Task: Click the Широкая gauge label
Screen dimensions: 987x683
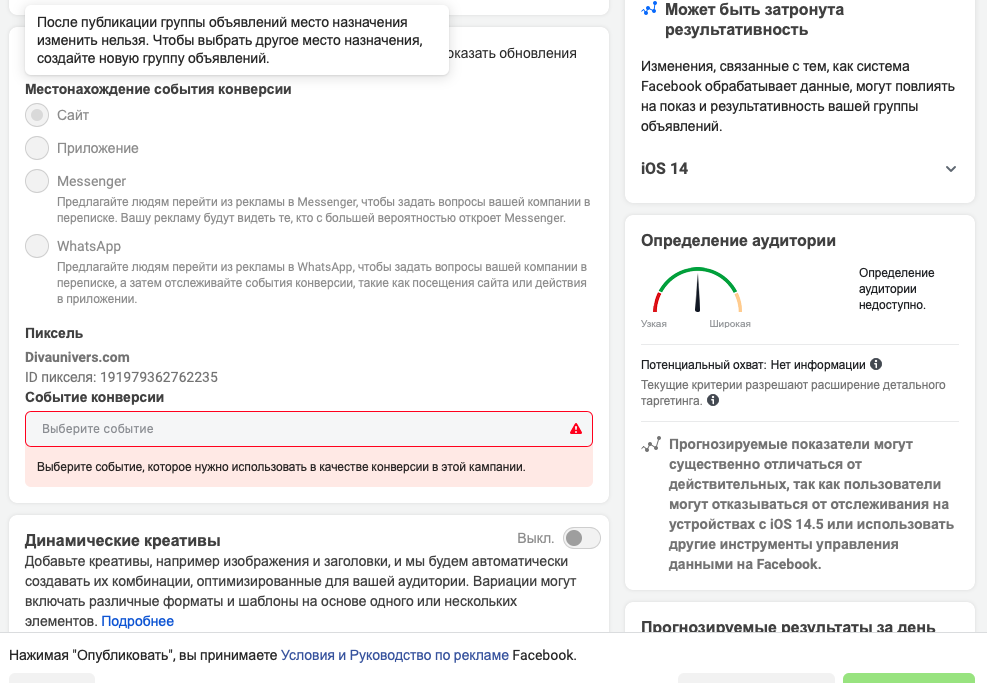Action: click(730, 324)
